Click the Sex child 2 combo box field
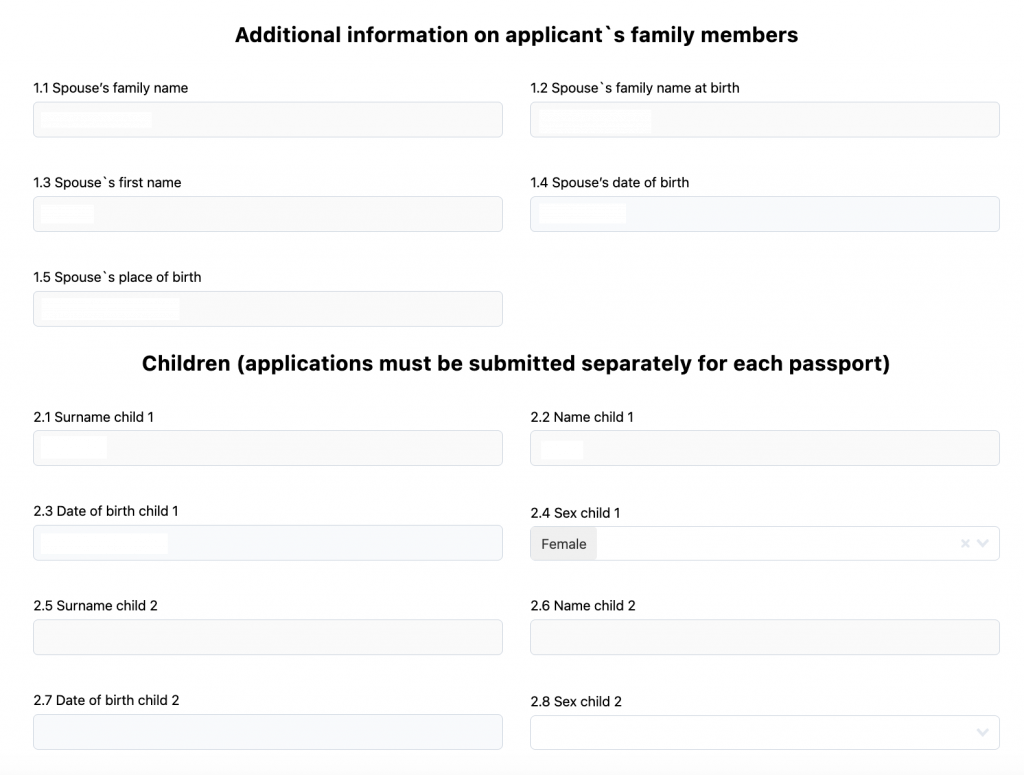Image resolution: width=1024 pixels, height=775 pixels. [765, 732]
